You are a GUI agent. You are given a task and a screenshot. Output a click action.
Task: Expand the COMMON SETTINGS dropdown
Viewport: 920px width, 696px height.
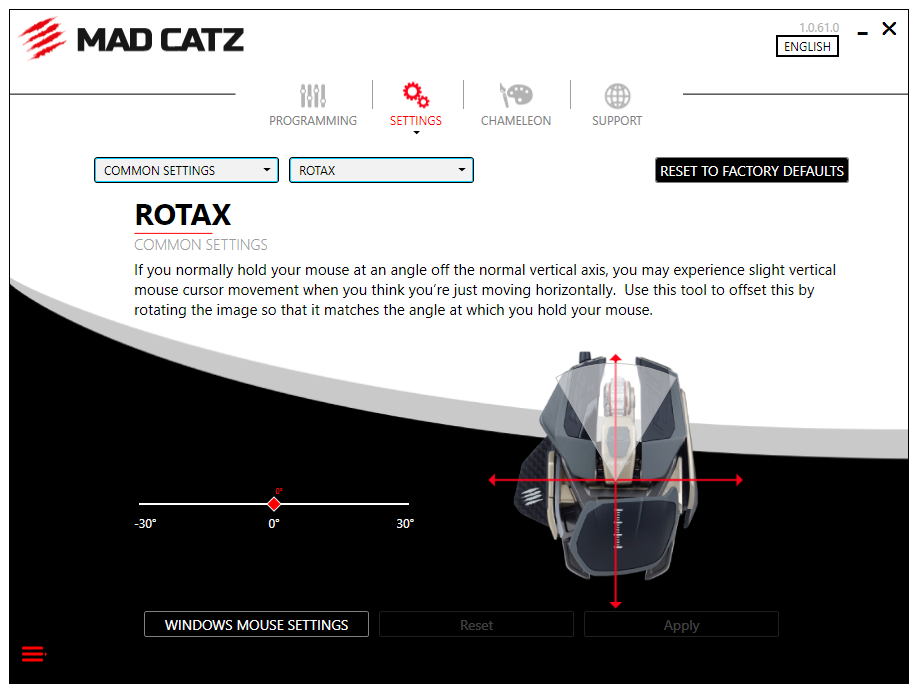(187, 170)
